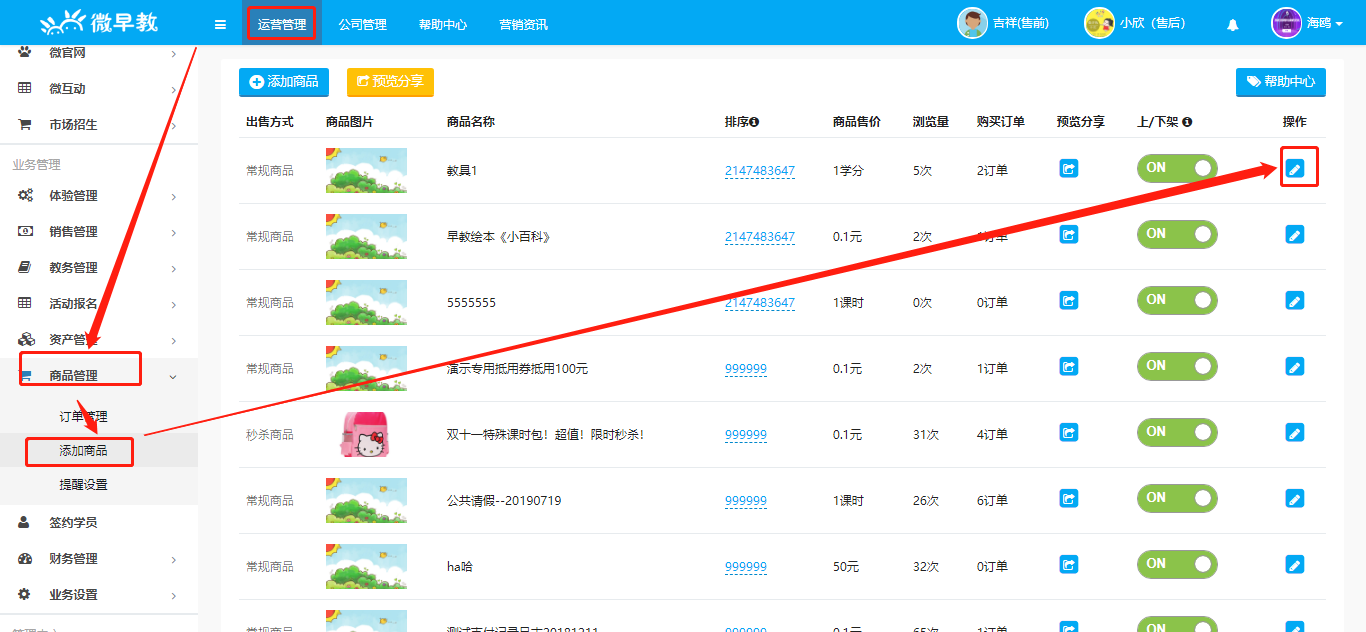The height and width of the screenshot is (632, 1366).
Task: Click 签约学员 person icon
Action: click(x=25, y=523)
